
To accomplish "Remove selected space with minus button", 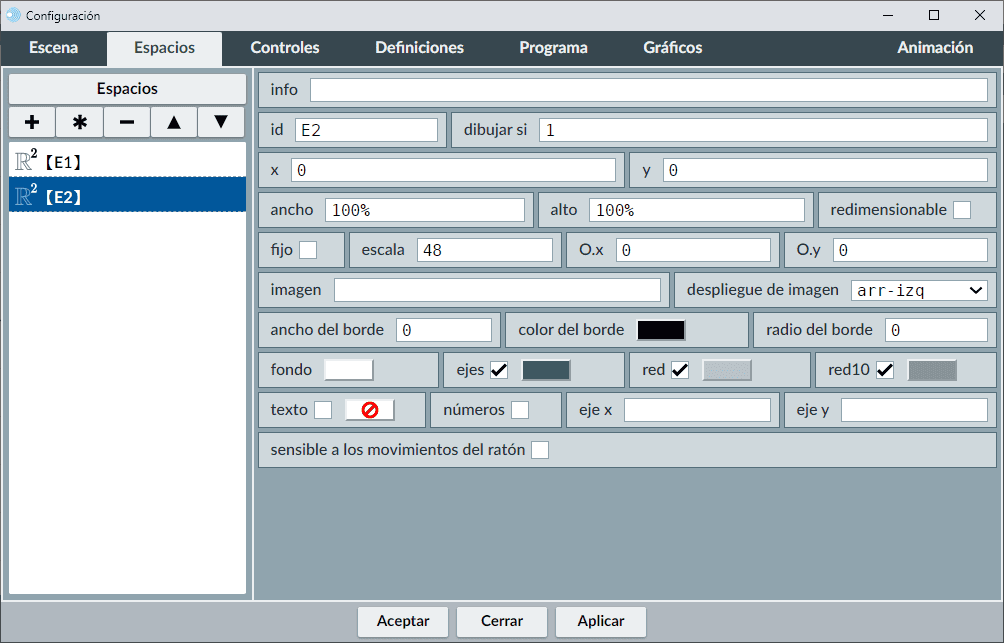I will coord(127,122).
